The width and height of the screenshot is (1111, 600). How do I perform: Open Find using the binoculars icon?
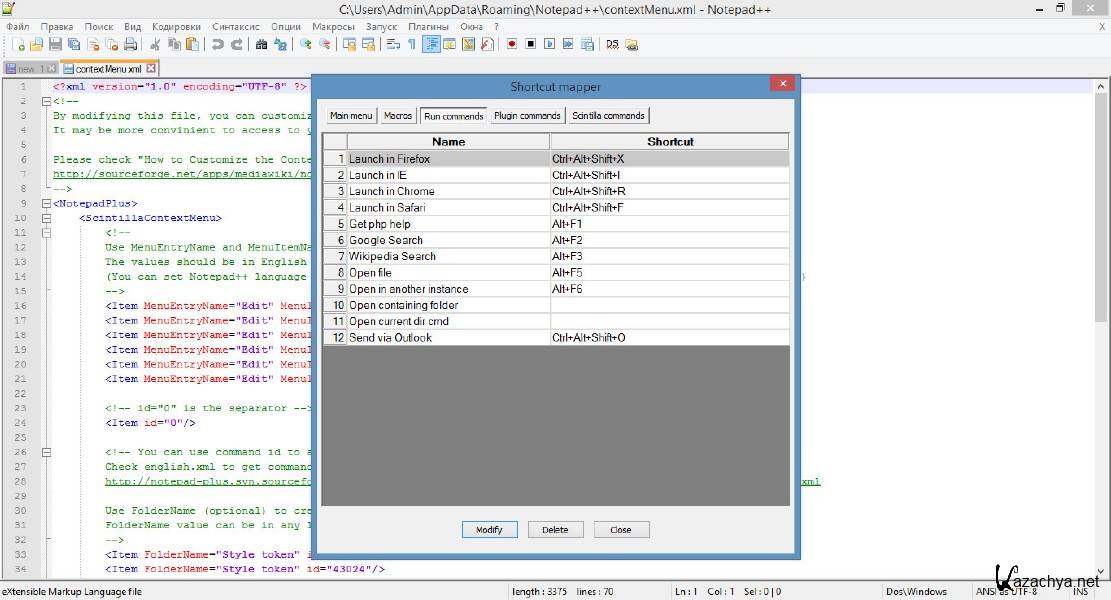(x=262, y=44)
